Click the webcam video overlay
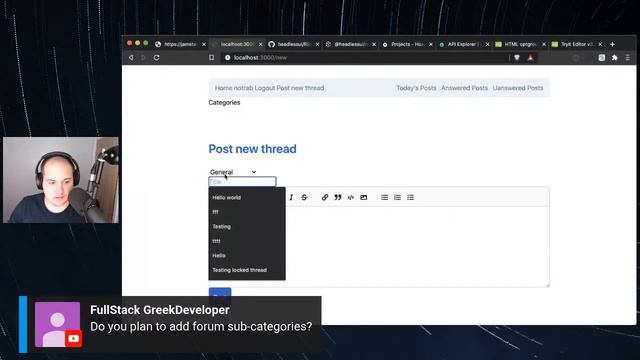 point(61,180)
